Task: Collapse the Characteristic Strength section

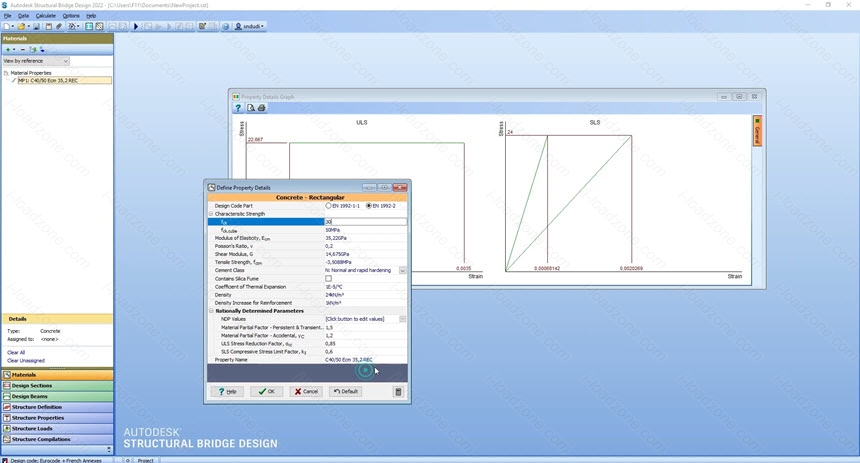Action: [211, 214]
